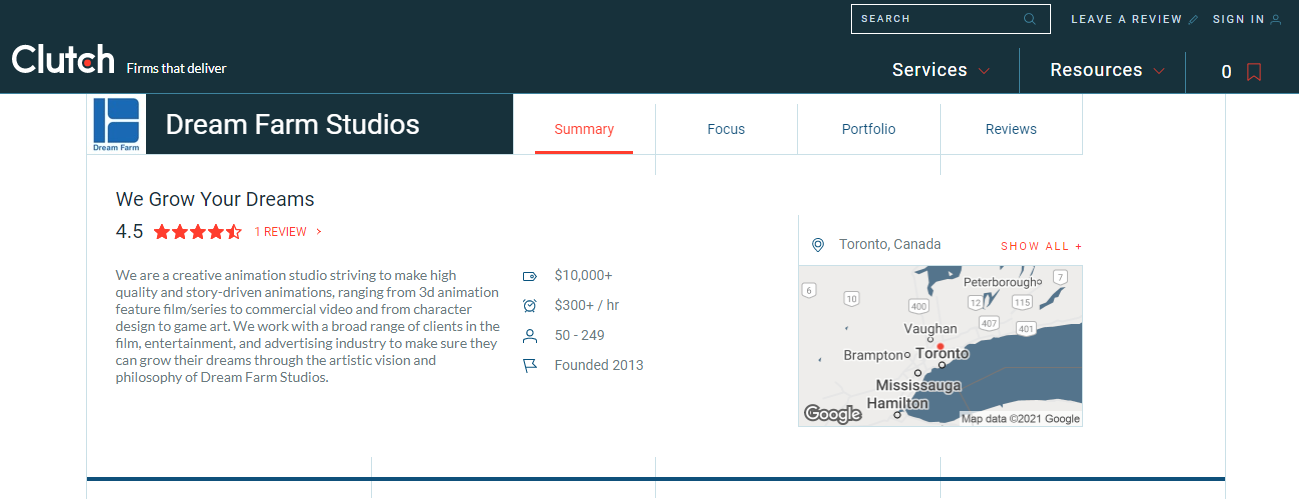The height and width of the screenshot is (499, 1299).
Task: Click the flag icon beside Founded 2013
Action: (530, 366)
